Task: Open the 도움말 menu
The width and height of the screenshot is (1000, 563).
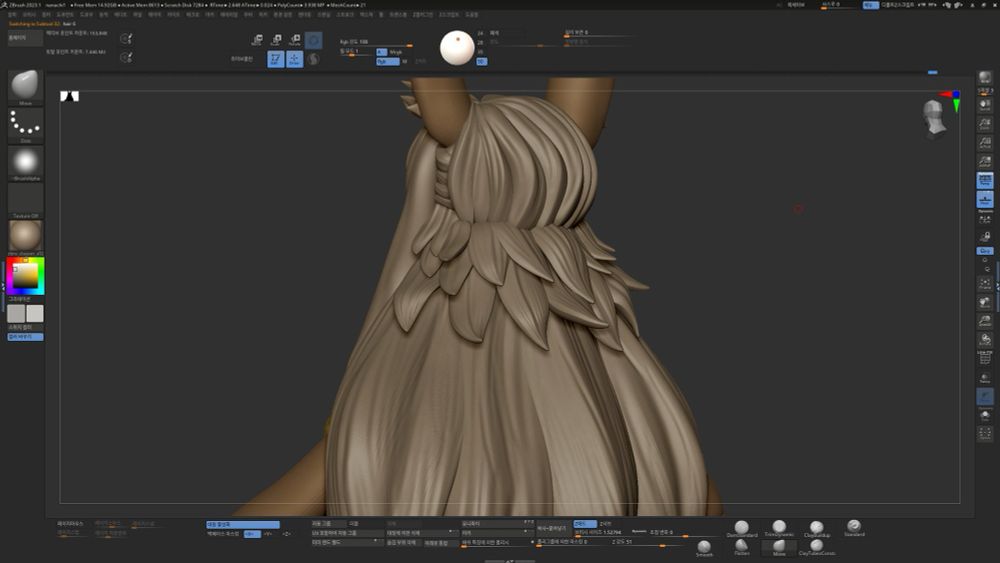Action: 471,15
